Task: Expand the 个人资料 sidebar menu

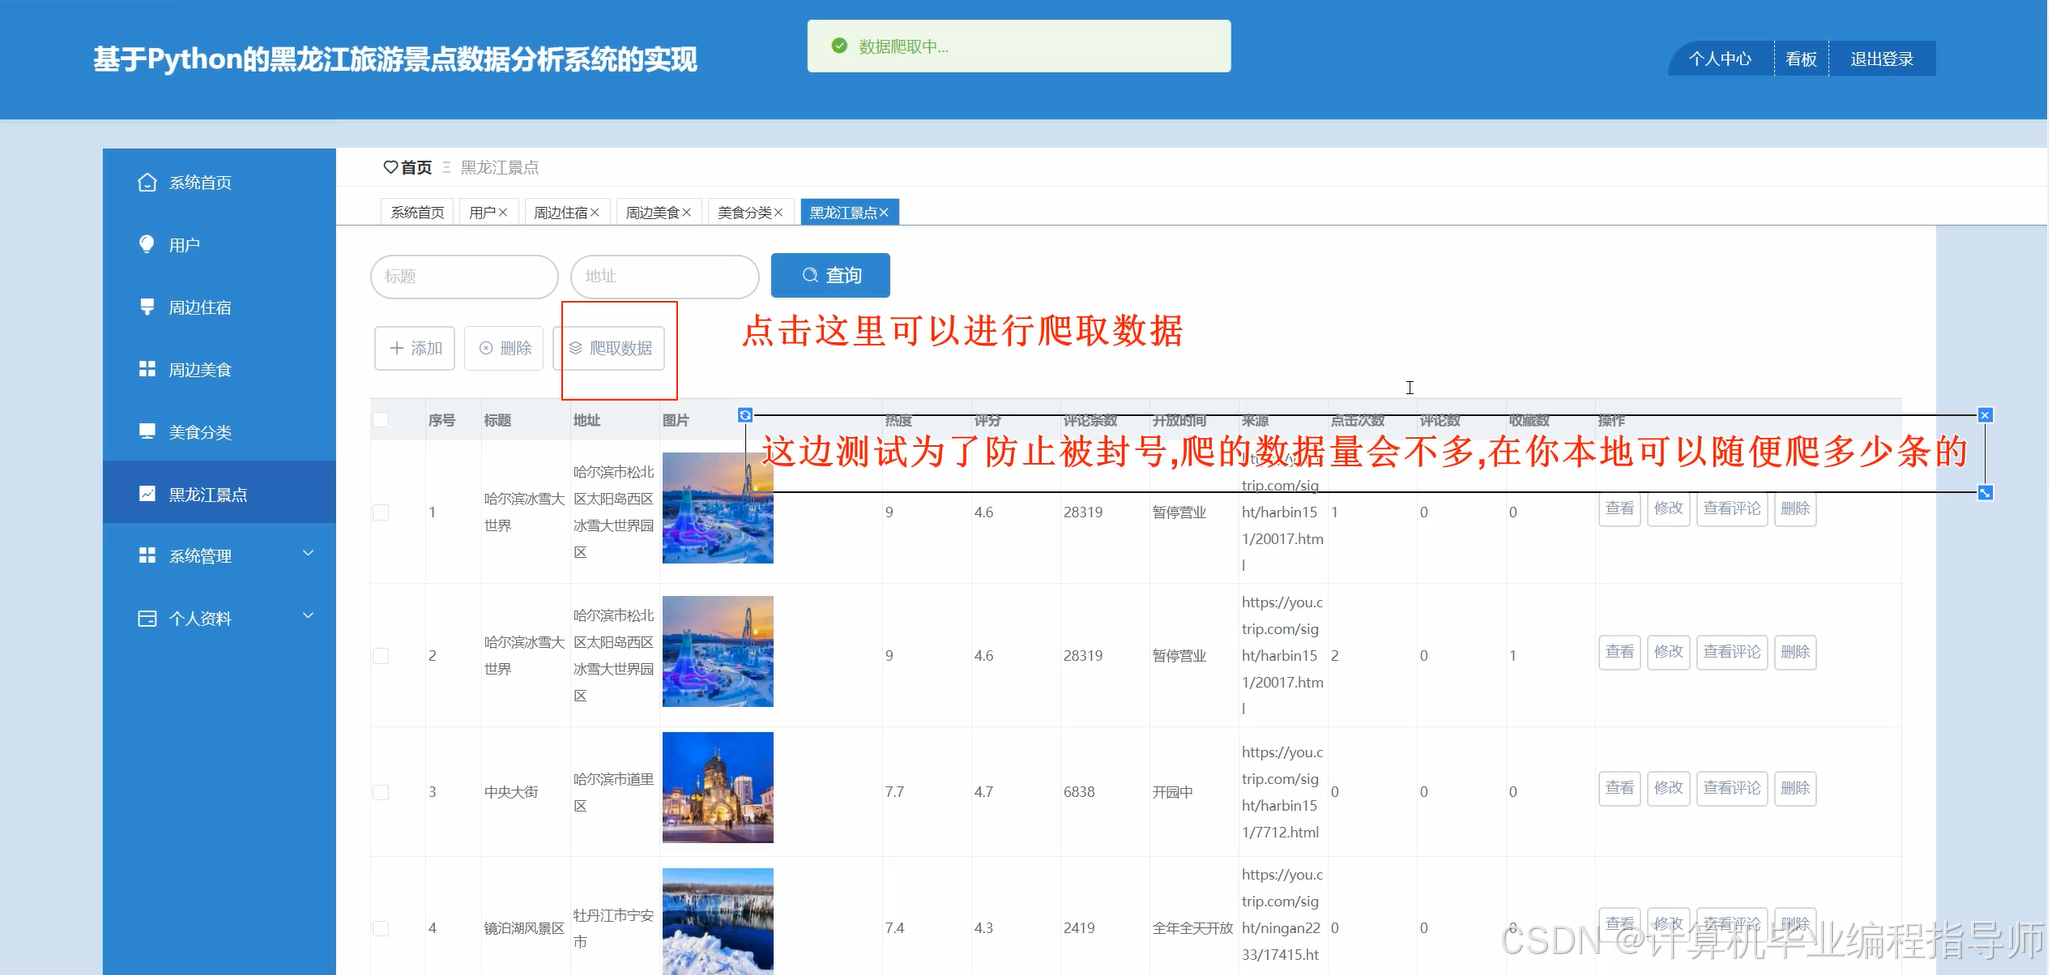Action: click(x=199, y=617)
